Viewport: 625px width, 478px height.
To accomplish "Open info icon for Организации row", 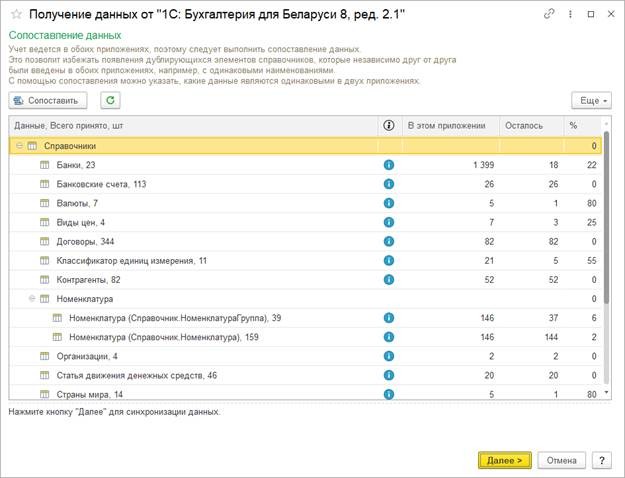I will coord(389,356).
